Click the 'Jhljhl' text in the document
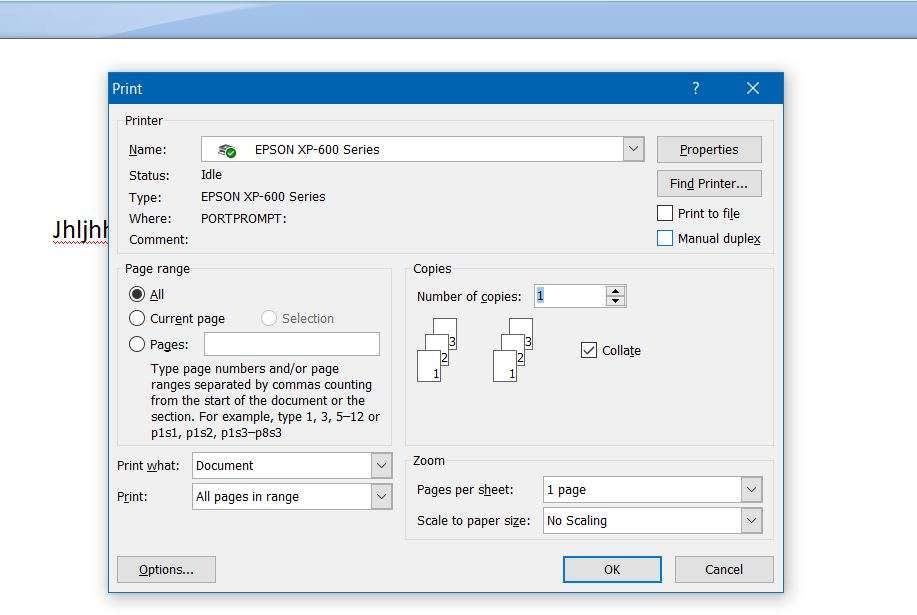Screen dimensions: 917x615 81,229
